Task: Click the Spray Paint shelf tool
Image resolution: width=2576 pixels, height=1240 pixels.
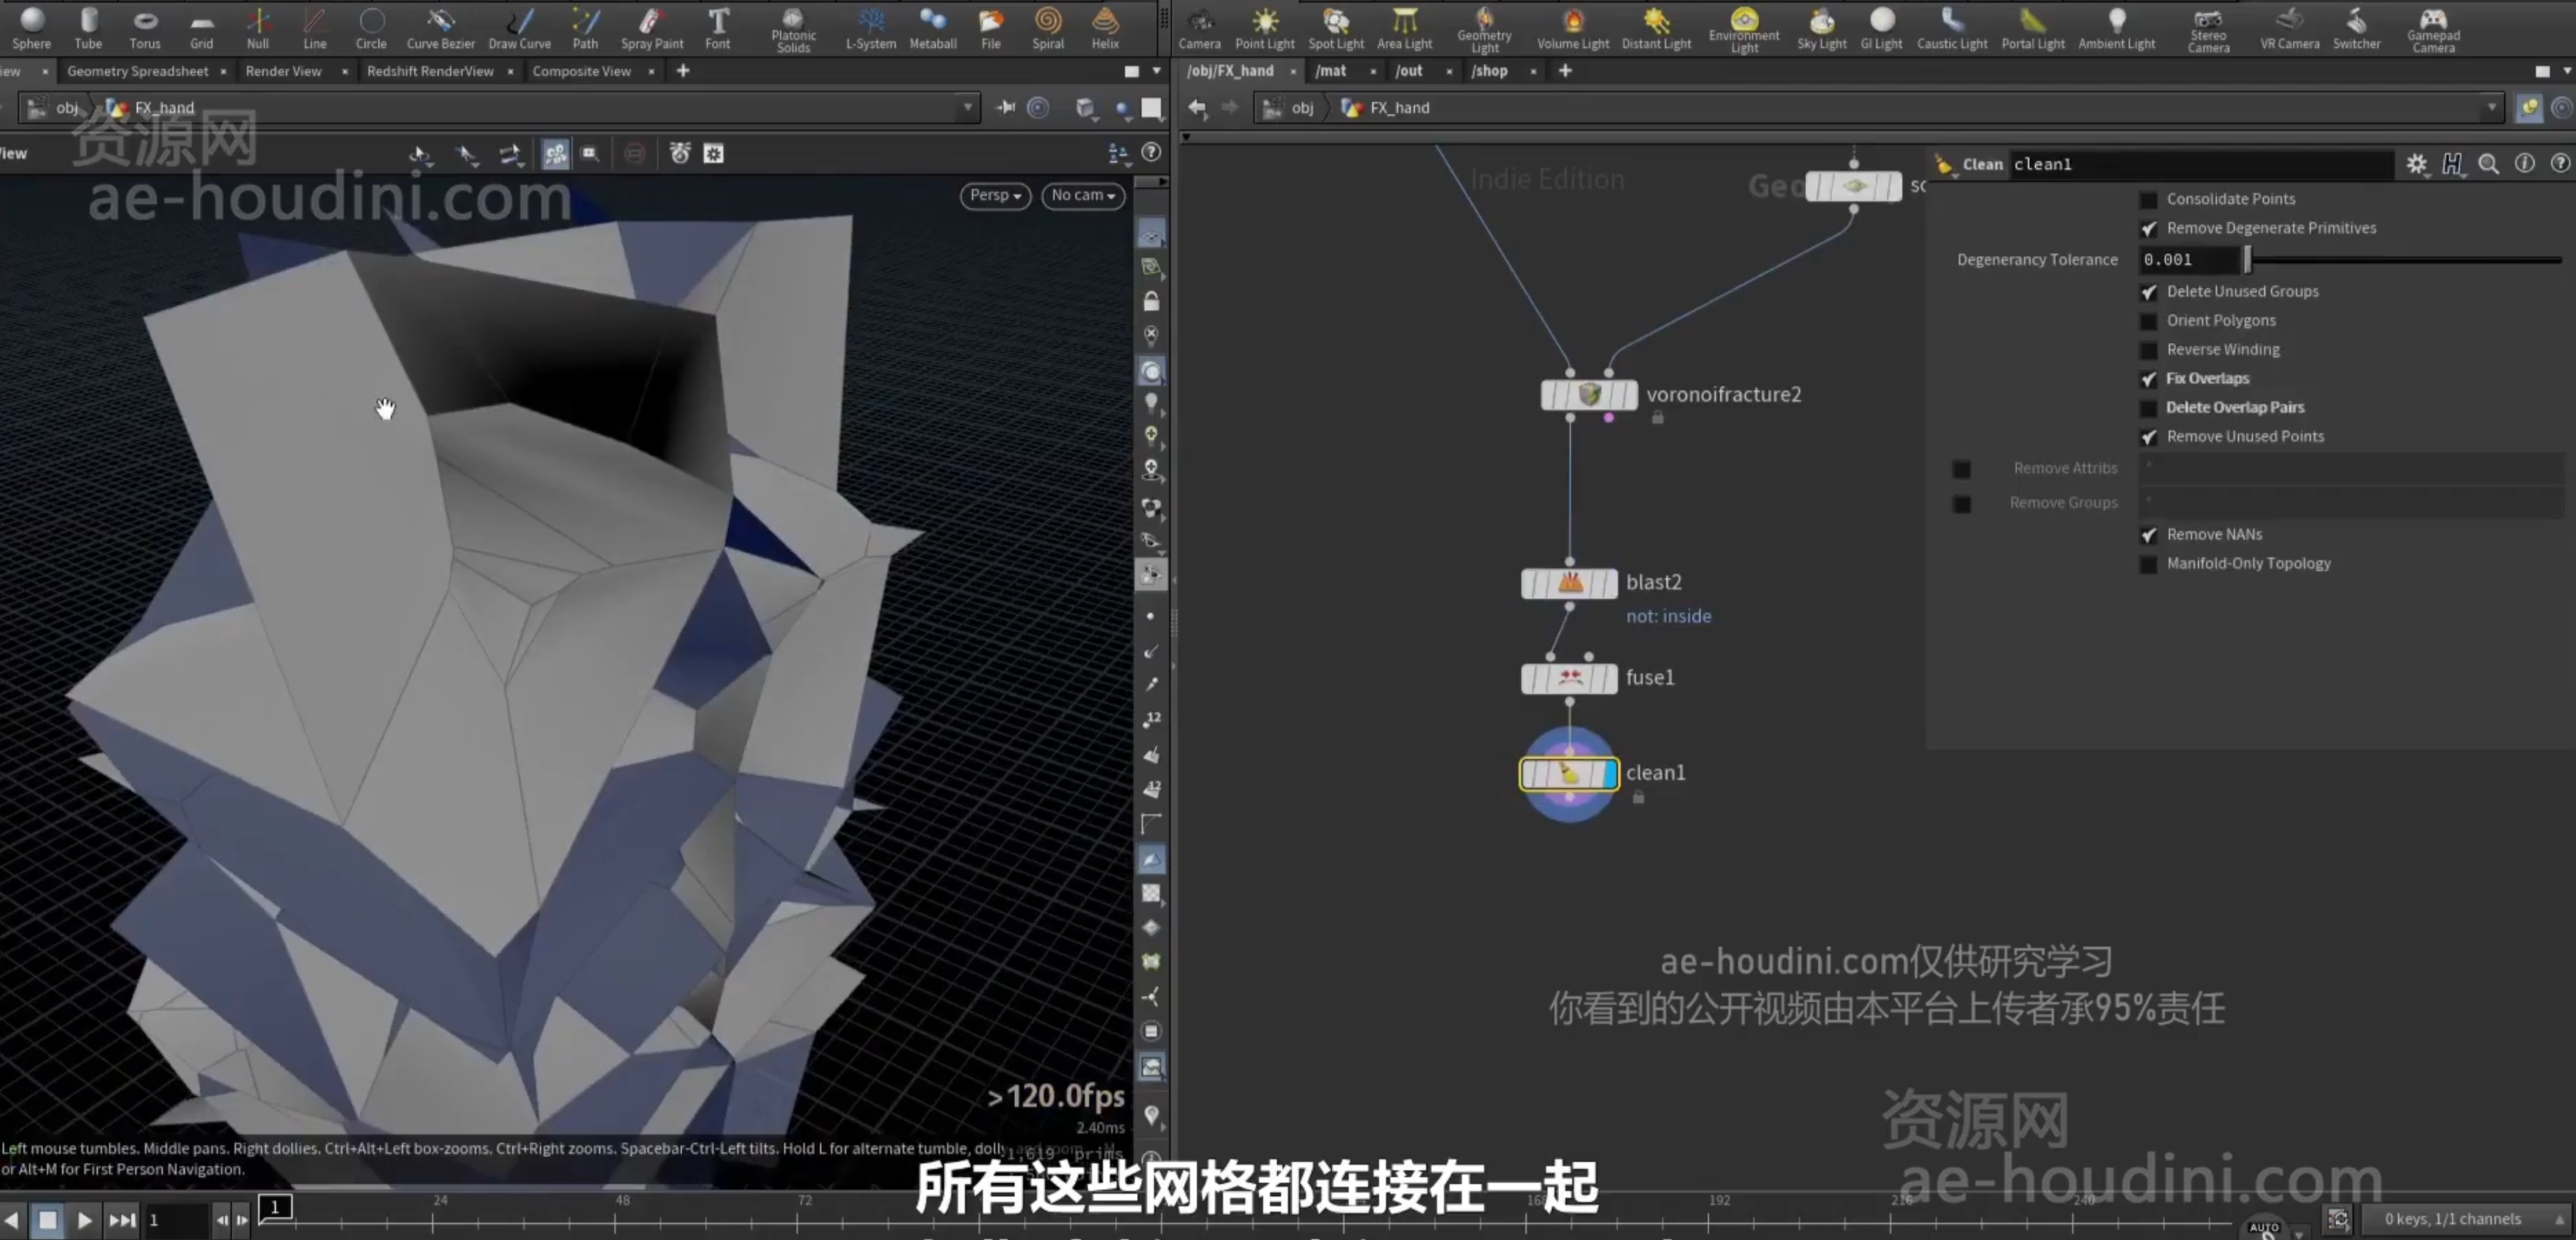Action: tap(652, 29)
